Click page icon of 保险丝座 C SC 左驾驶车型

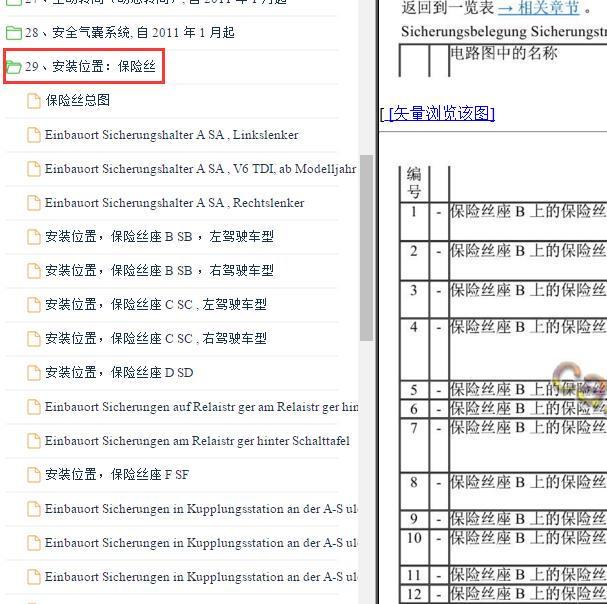coord(34,305)
